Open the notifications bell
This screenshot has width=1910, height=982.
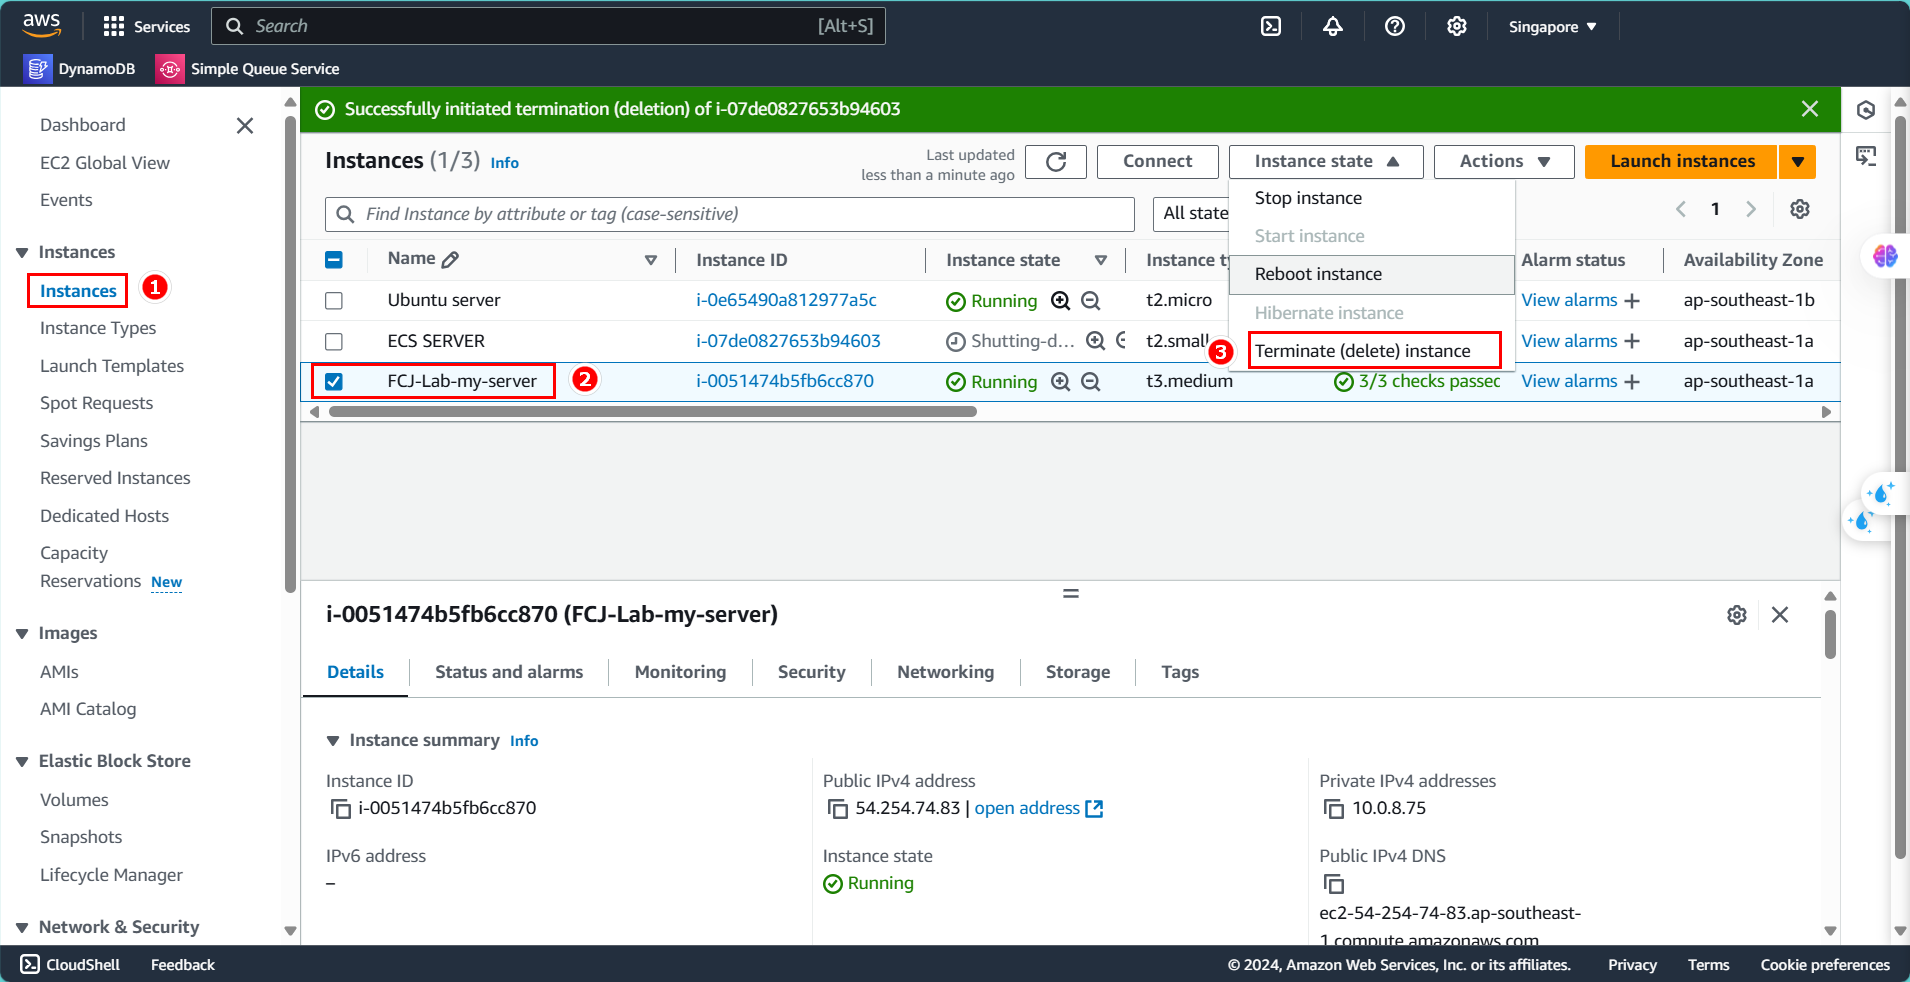click(1333, 26)
